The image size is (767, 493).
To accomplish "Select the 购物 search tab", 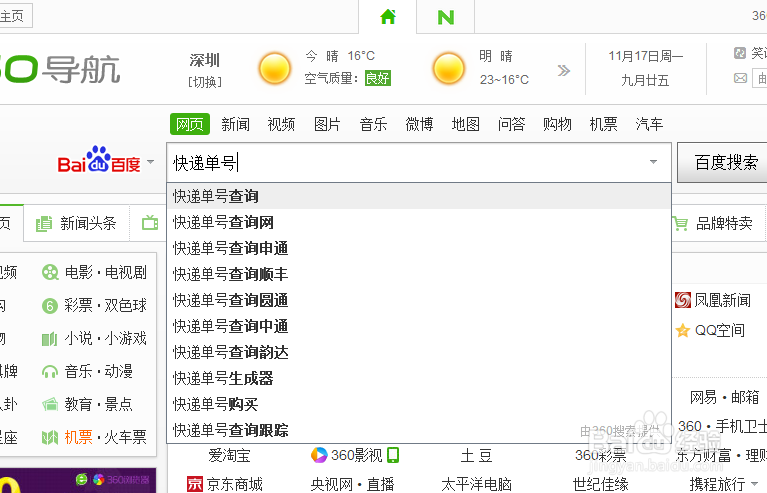I will click(x=557, y=124).
